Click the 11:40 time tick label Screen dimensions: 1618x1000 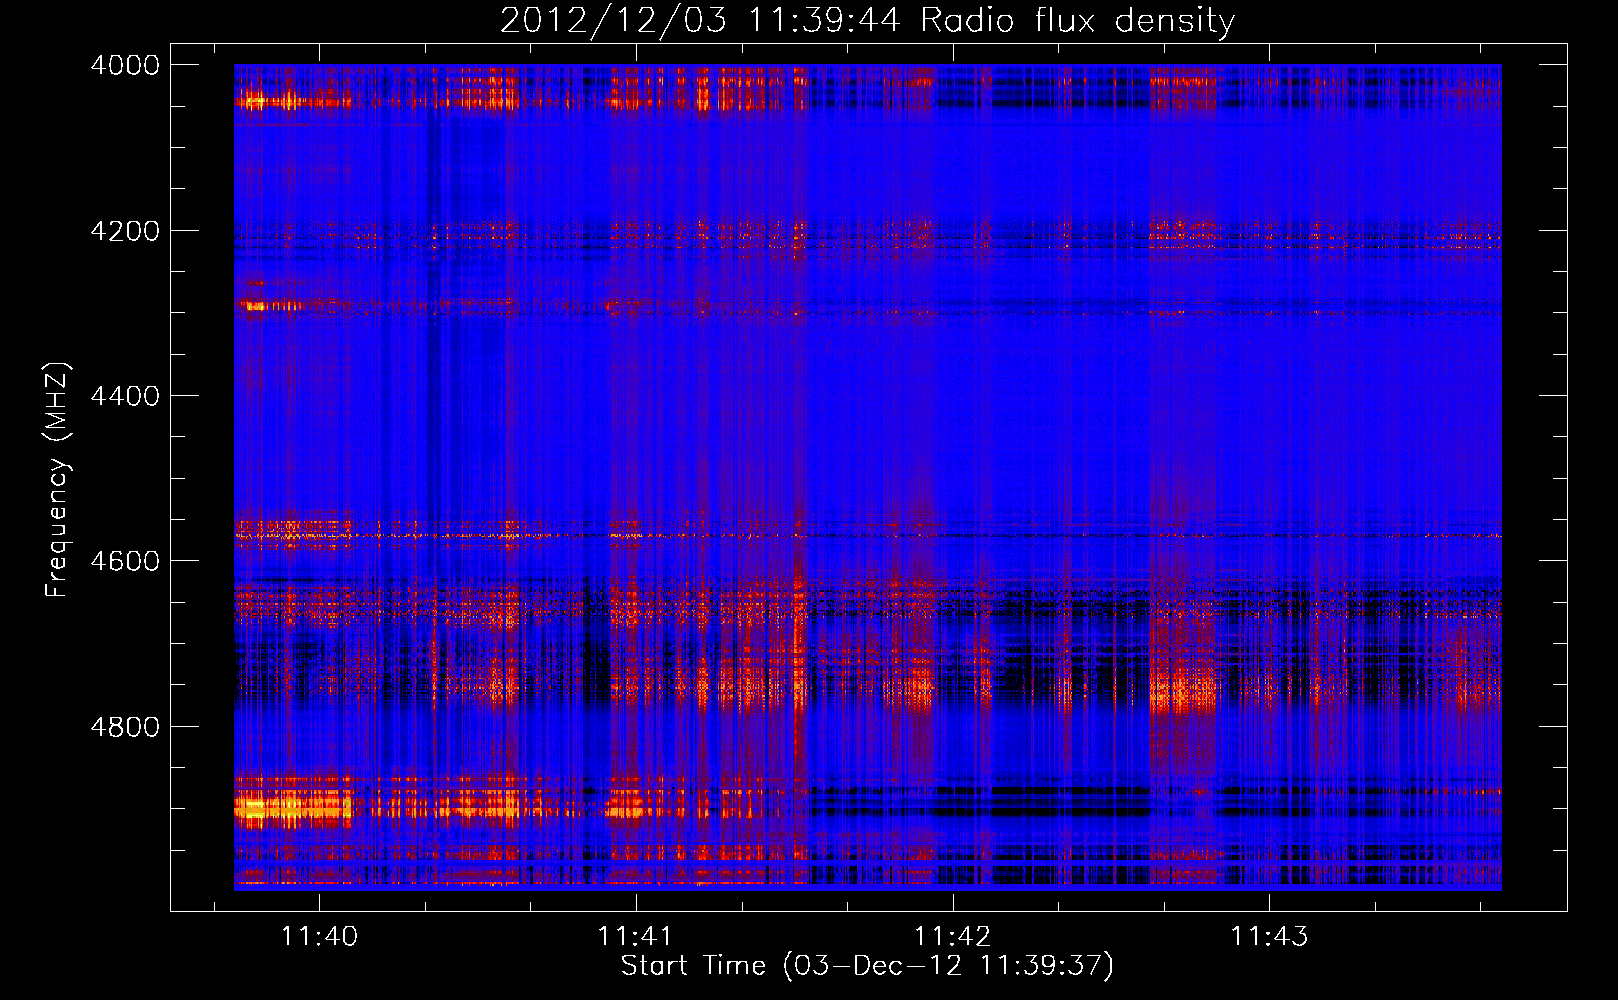(x=319, y=936)
